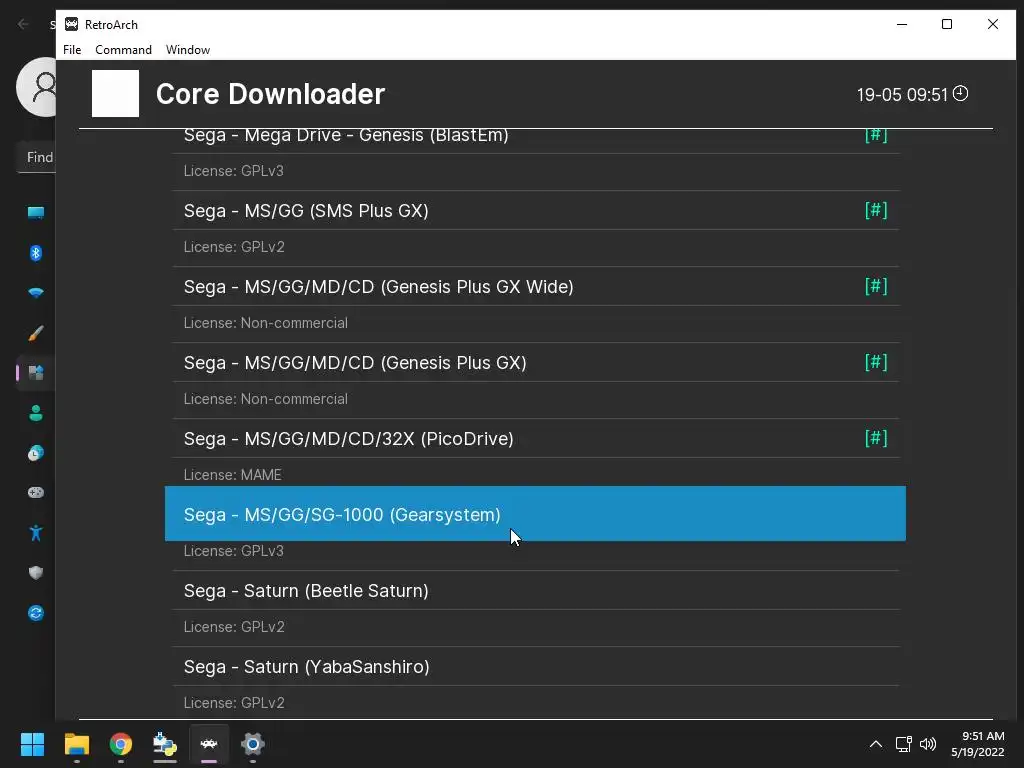Select Sega - MS/GG/MD/CD/32X (PicoDrive) core
Image resolution: width=1024 pixels, height=768 pixels.
(x=536, y=438)
